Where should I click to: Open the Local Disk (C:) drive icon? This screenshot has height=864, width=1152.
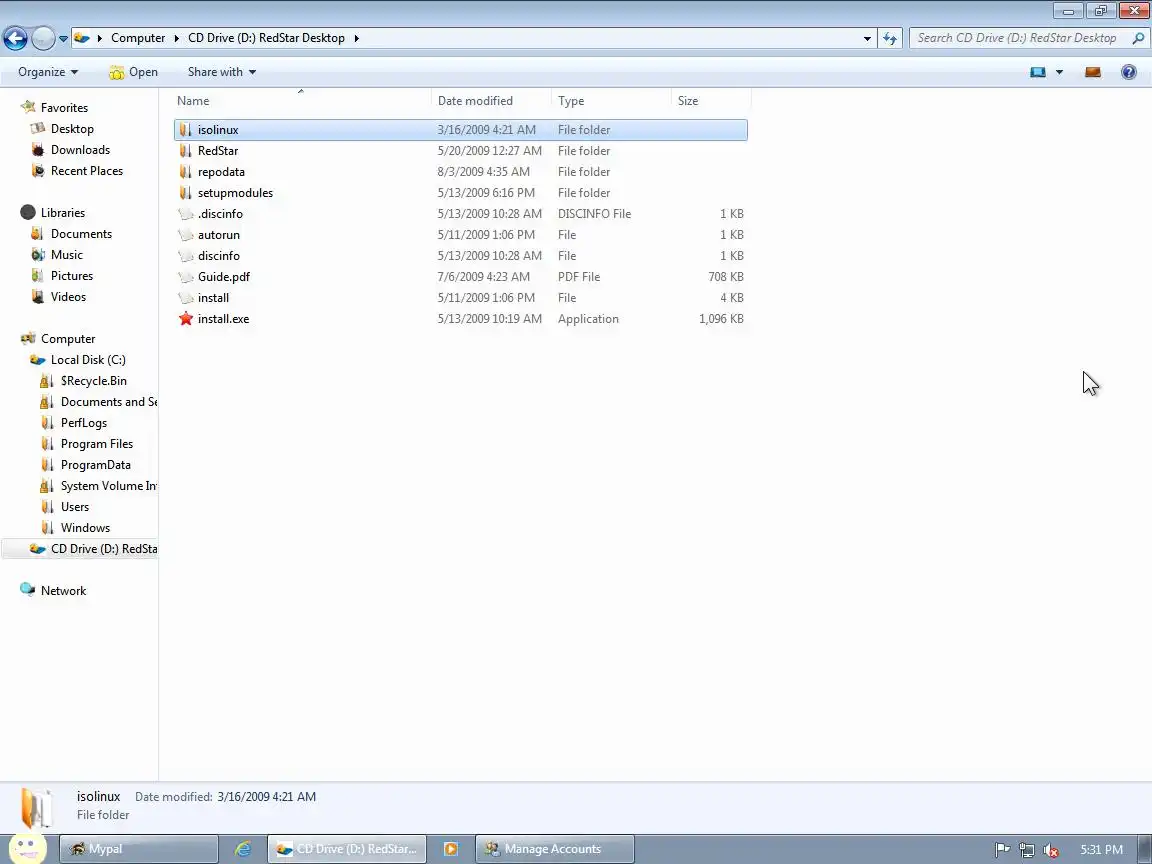click(x=37, y=360)
